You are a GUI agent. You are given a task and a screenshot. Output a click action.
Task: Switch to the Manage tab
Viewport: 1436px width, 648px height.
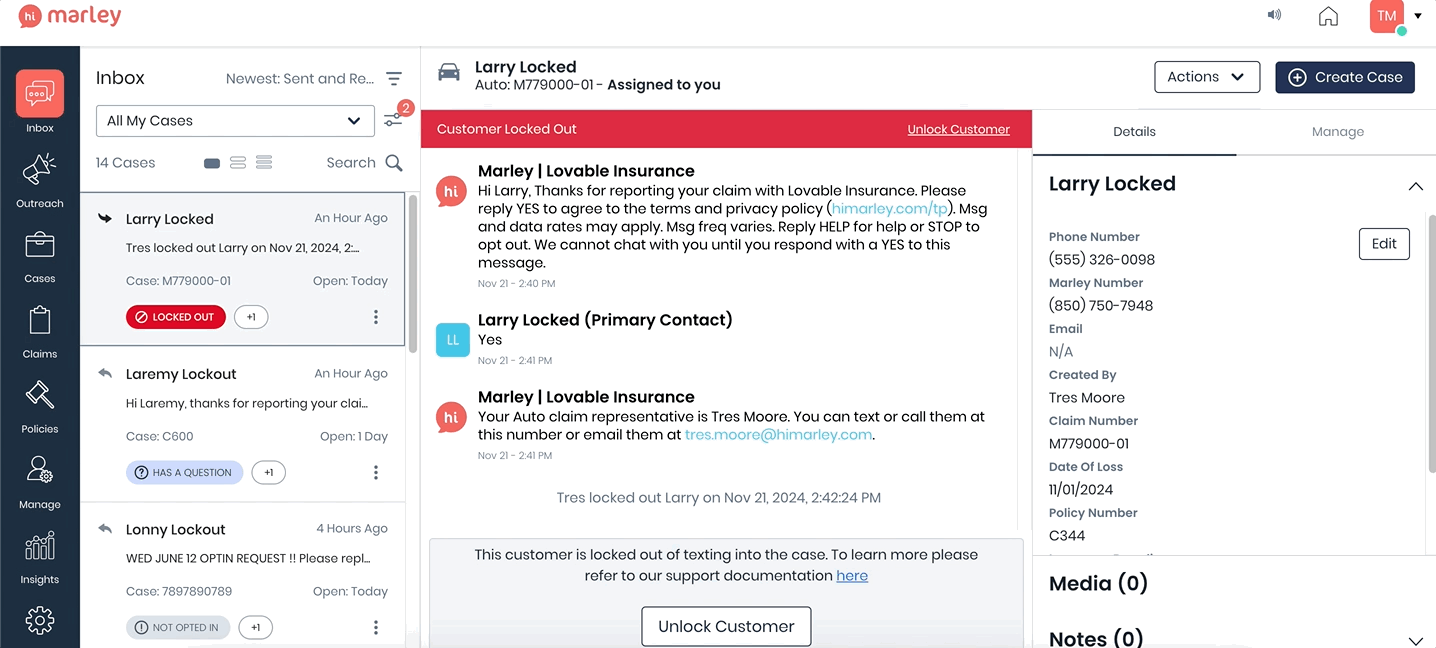[1337, 131]
